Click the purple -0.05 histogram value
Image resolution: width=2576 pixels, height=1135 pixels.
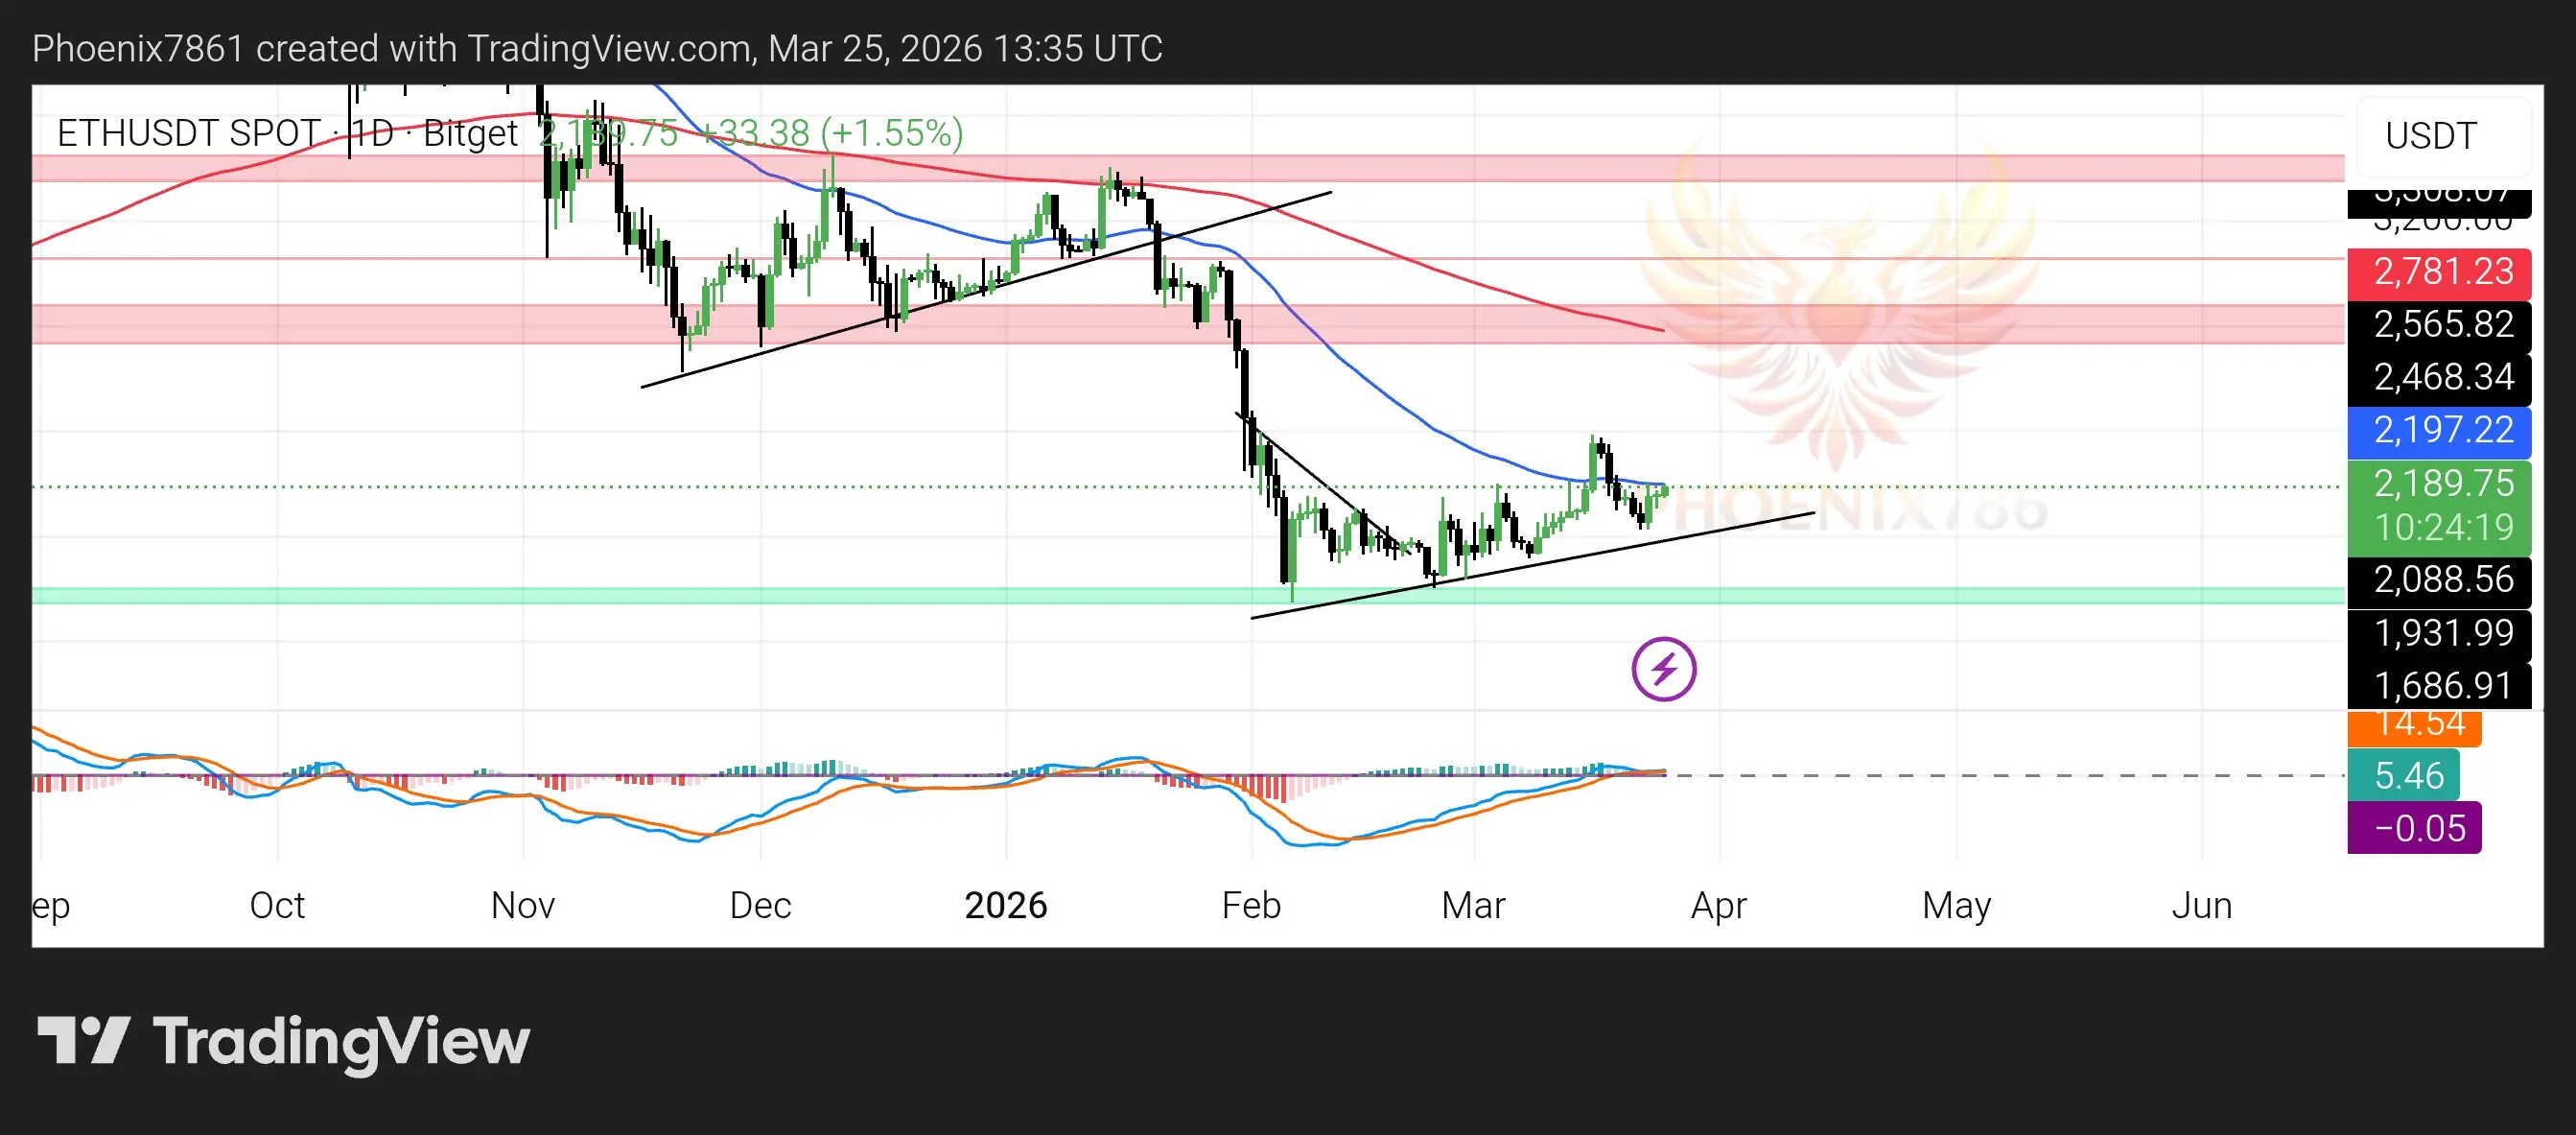(2413, 829)
